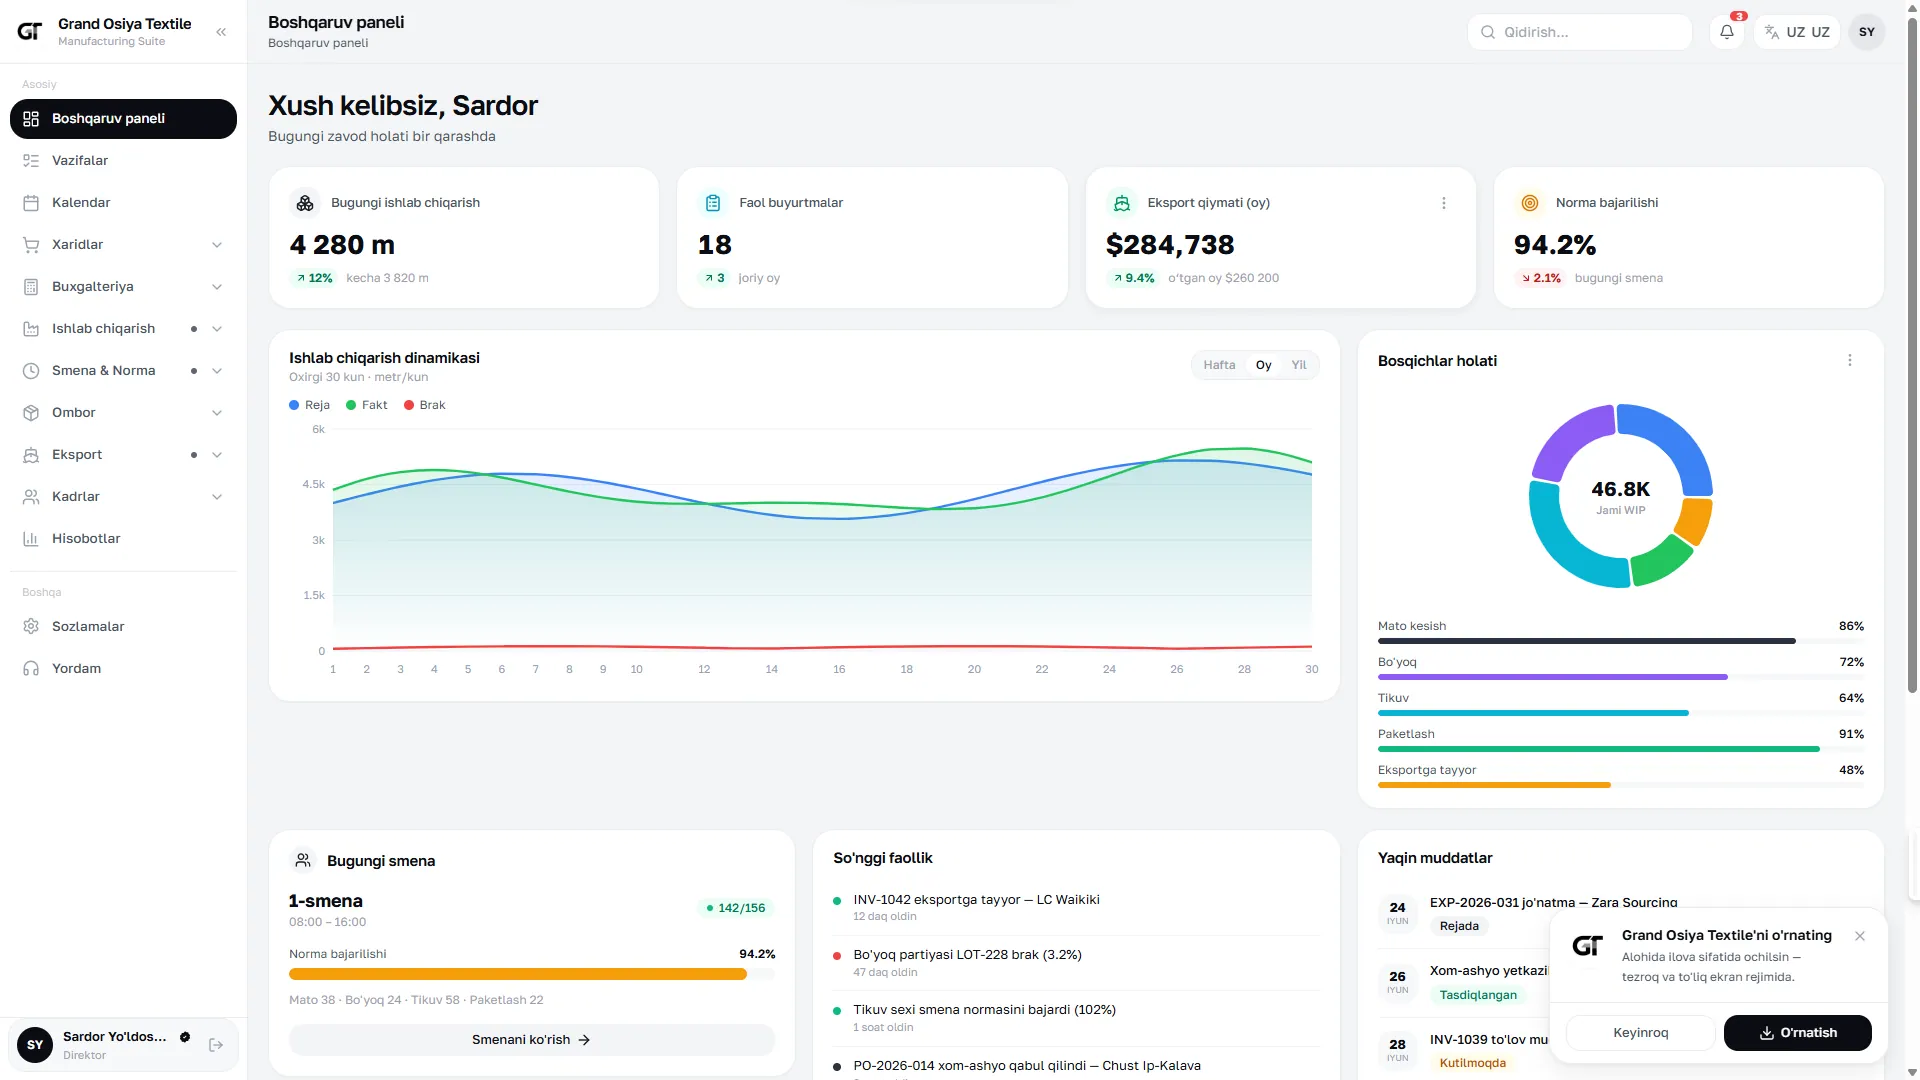Close the install prompt popup
This screenshot has width=1920, height=1080.
1859,936
